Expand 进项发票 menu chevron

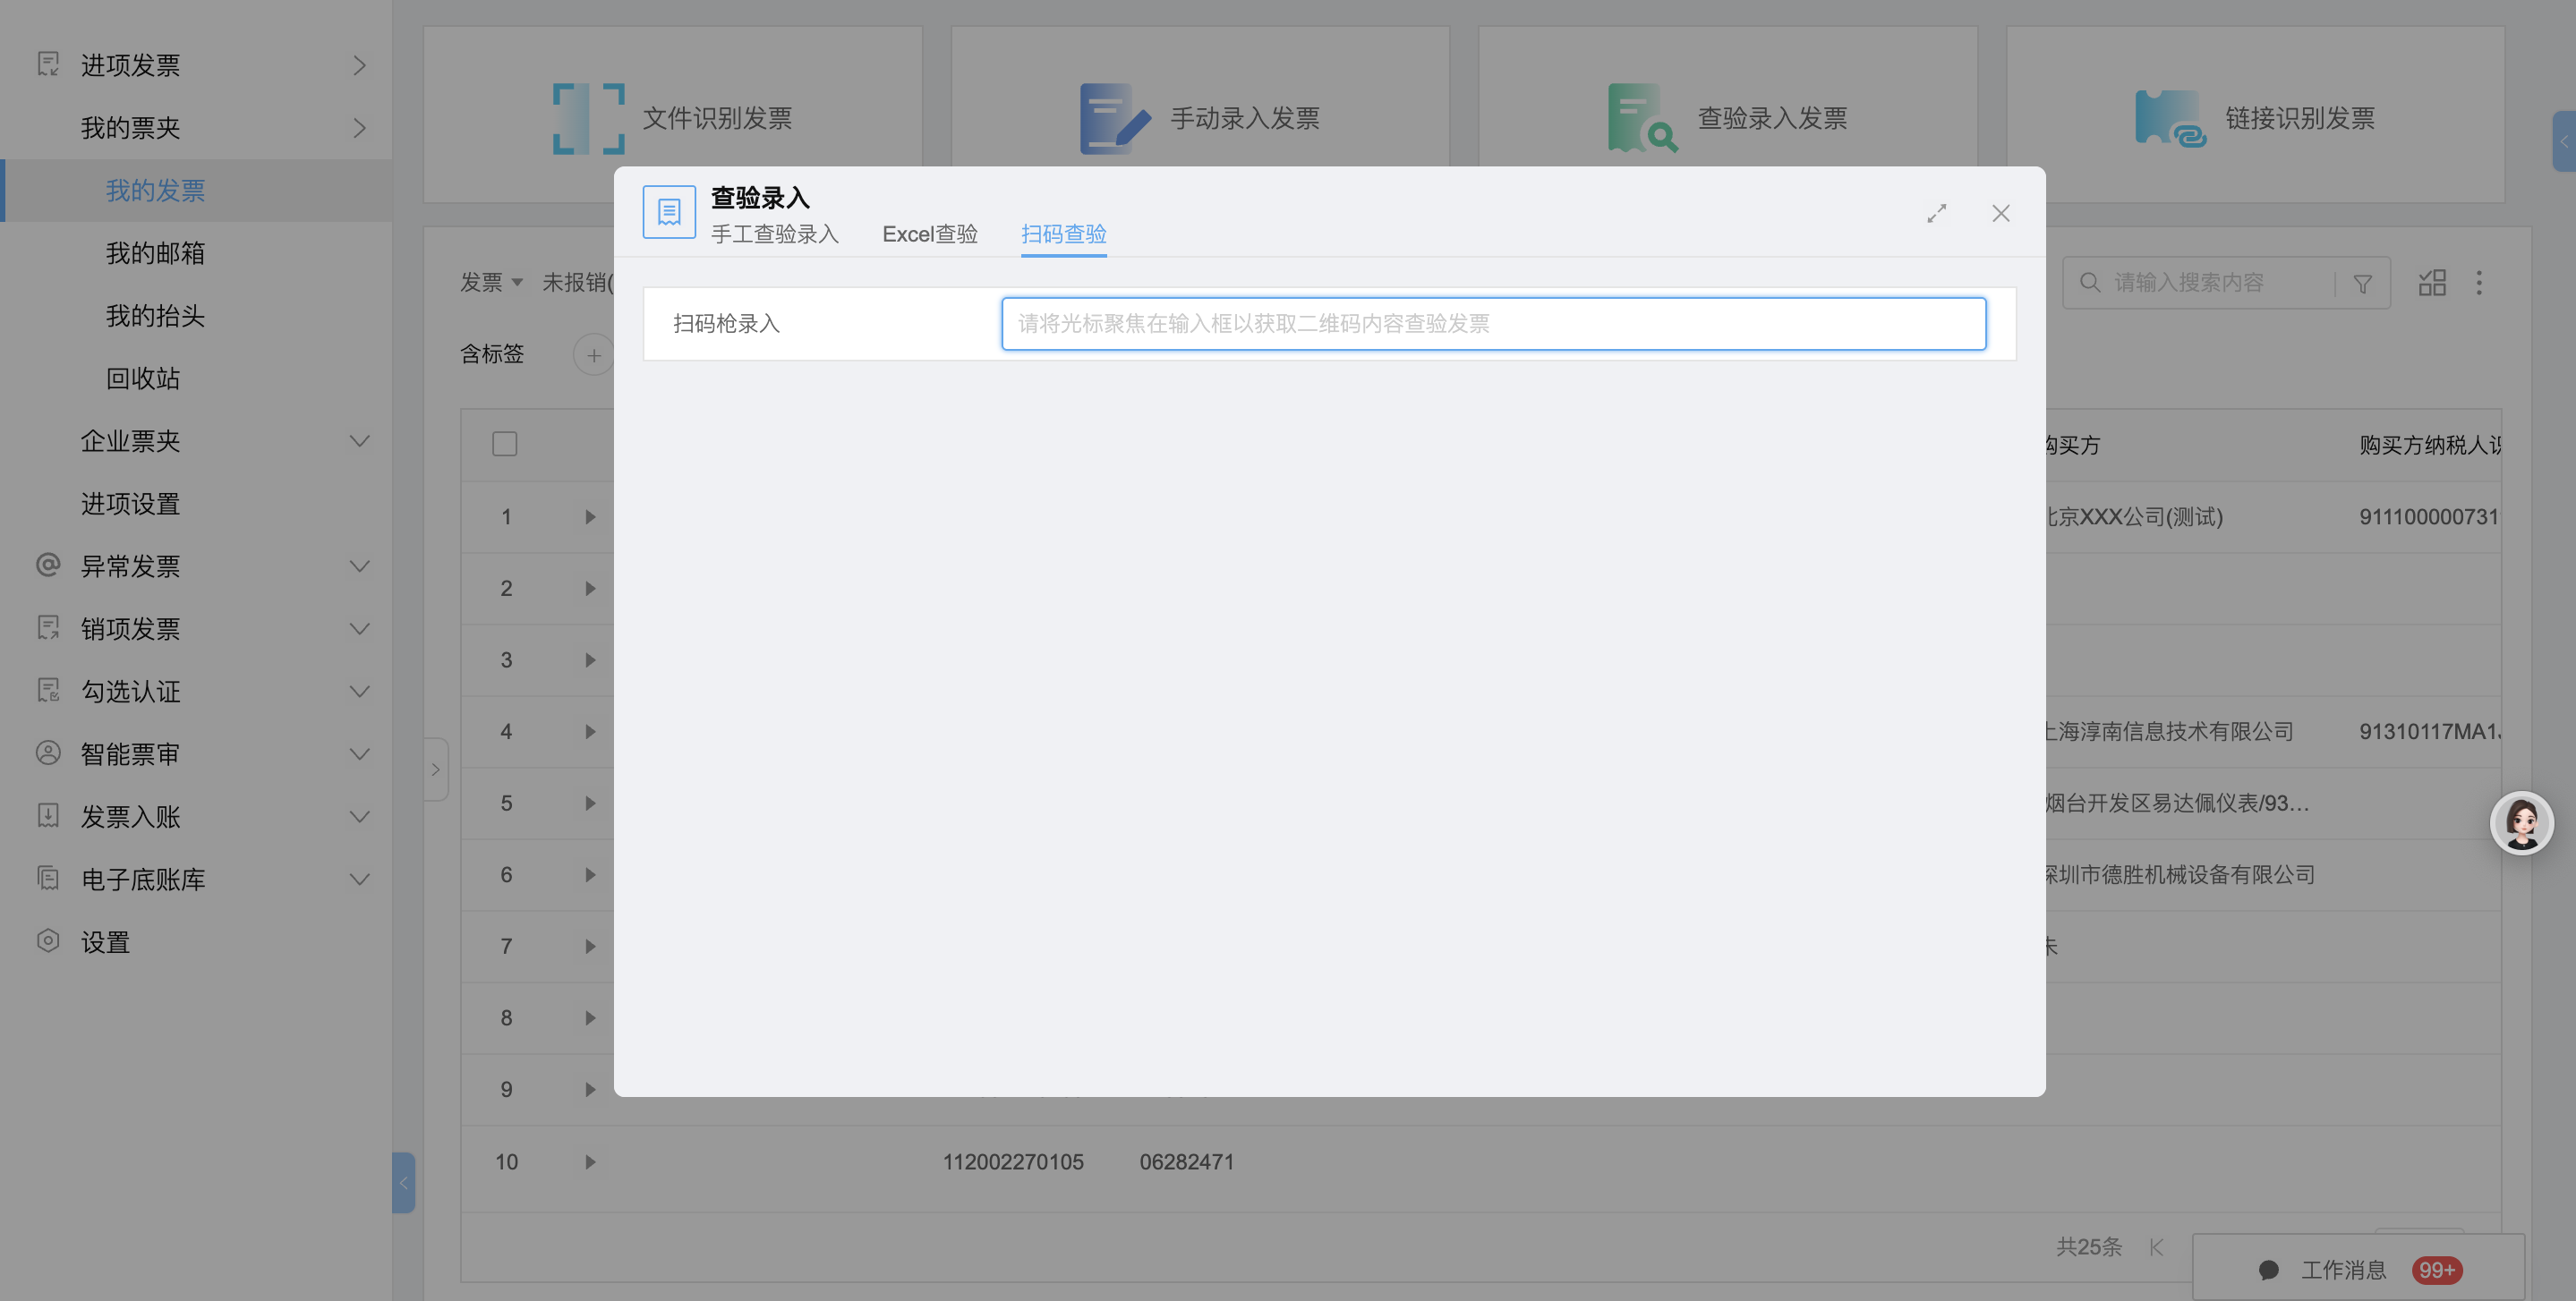point(360,65)
